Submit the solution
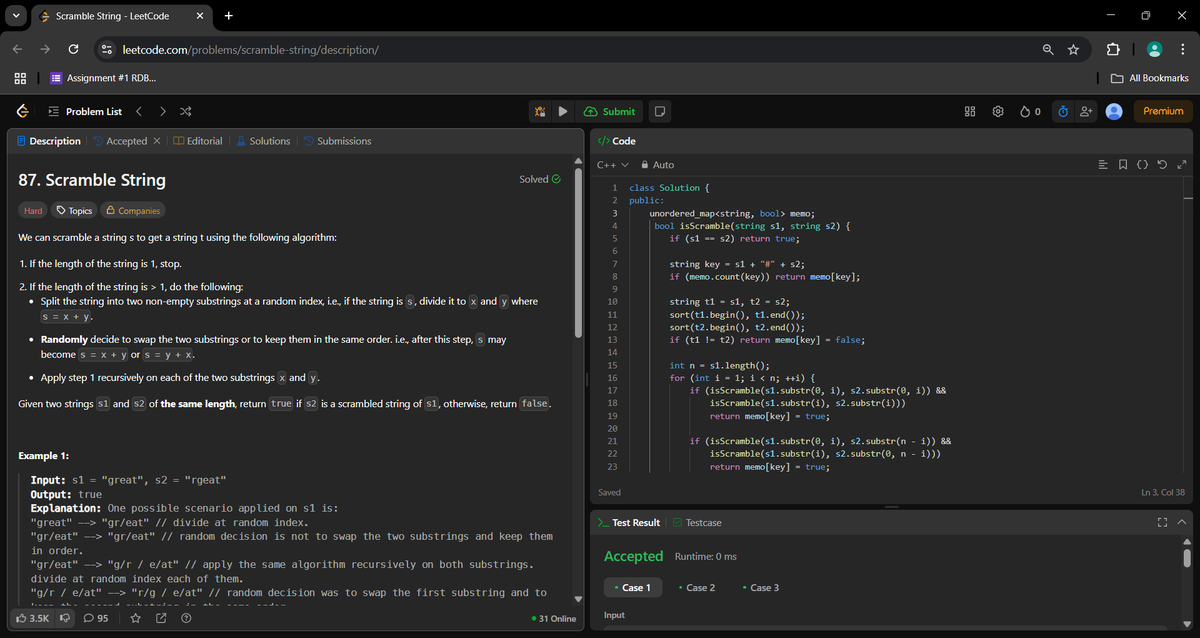The height and width of the screenshot is (638, 1200). point(611,111)
